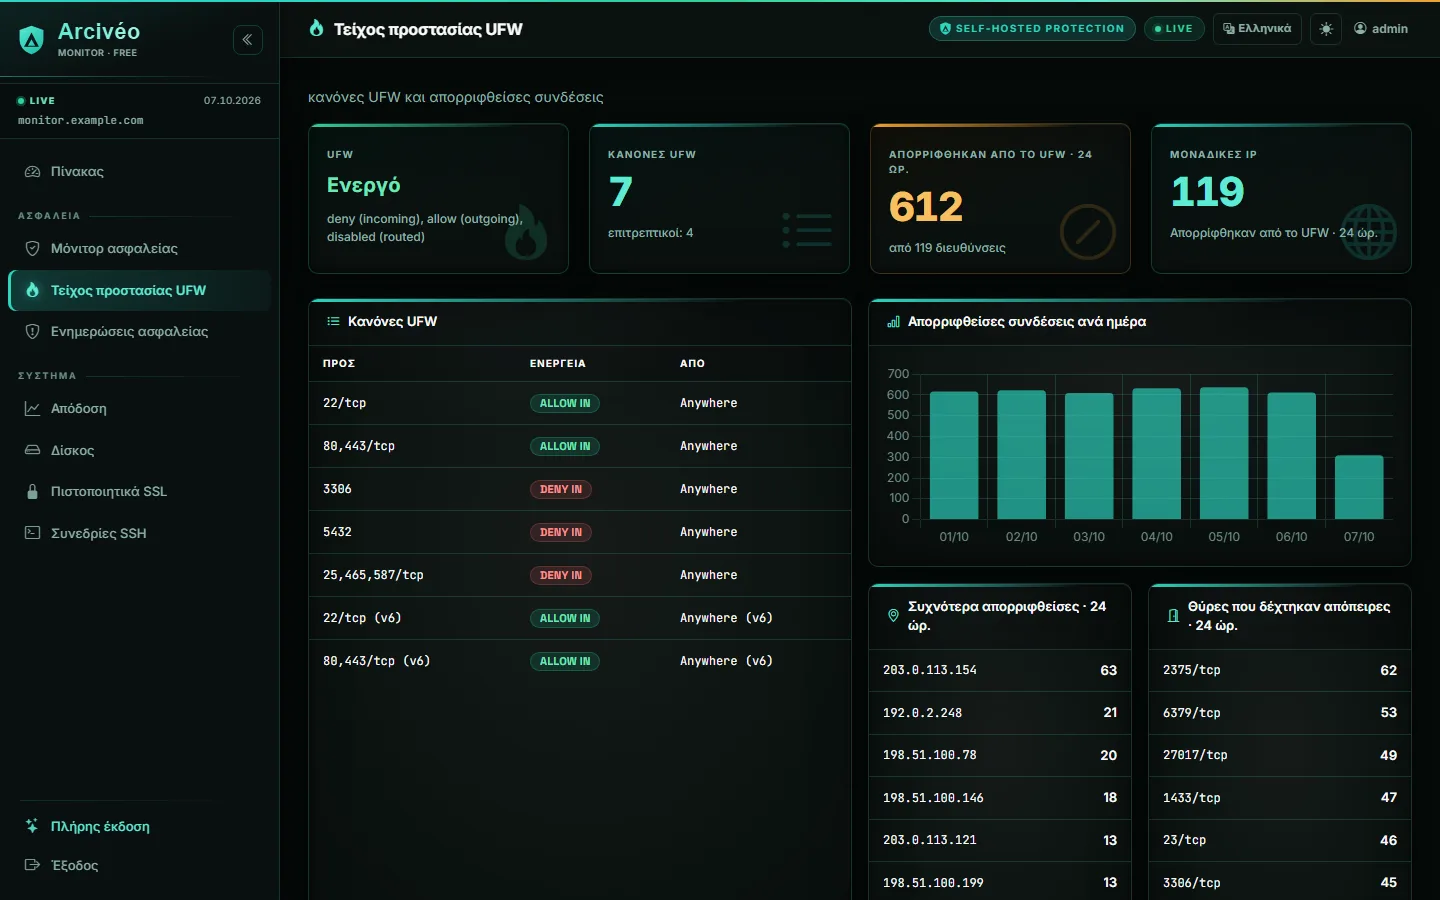Select the 5432 rule row text
The image size is (1440, 900).
(337, 533)
